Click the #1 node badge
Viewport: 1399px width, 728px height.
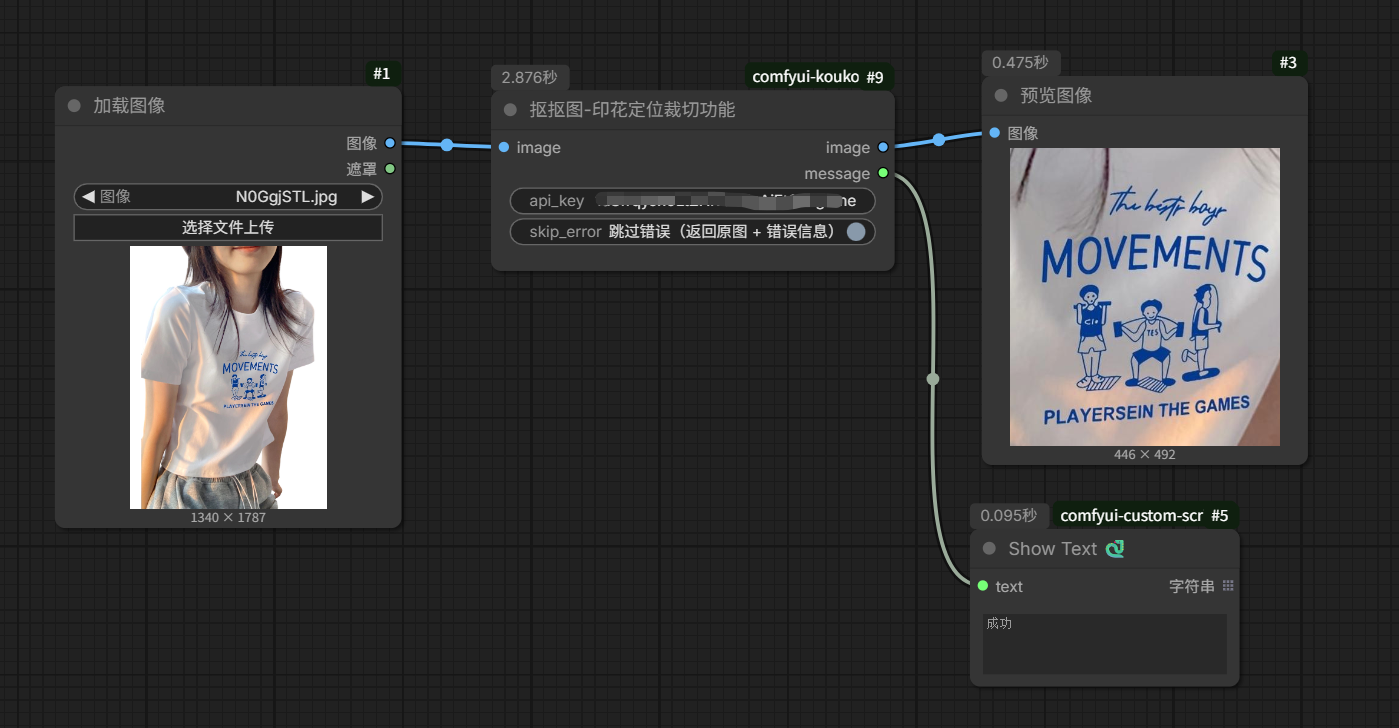point(382,74)
